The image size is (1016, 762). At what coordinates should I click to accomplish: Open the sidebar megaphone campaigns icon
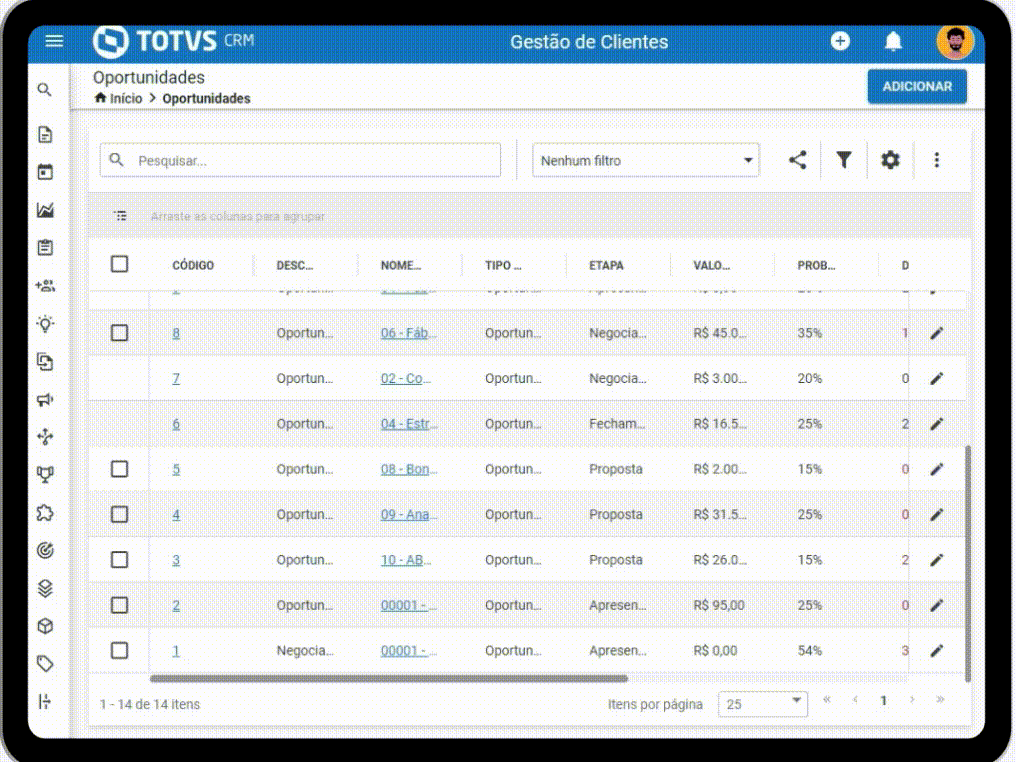tap(45, 400)
